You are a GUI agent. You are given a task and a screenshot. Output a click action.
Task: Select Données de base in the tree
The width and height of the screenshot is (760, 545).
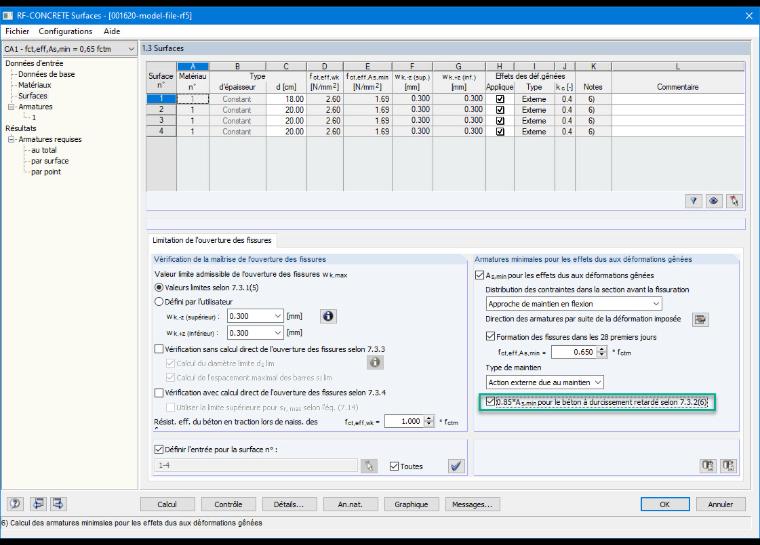(47, 74)
